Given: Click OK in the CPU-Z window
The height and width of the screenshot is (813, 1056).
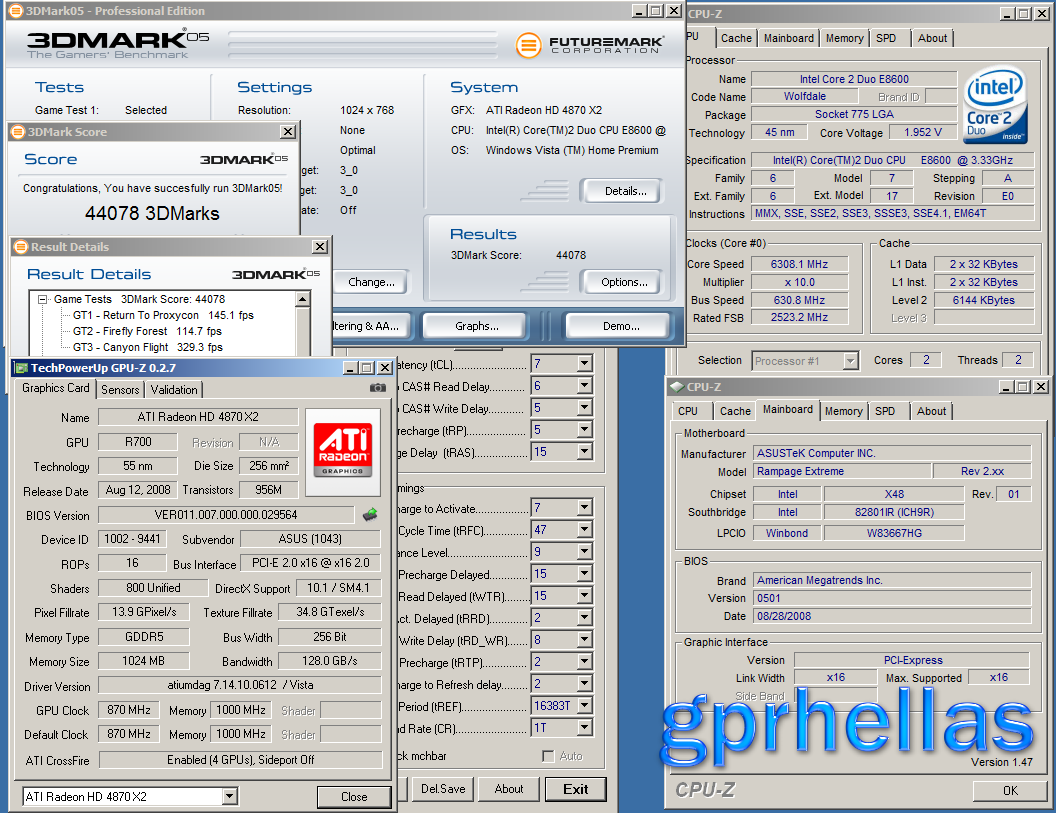Looking at the screenshot, I should (x=1010, y=790).
